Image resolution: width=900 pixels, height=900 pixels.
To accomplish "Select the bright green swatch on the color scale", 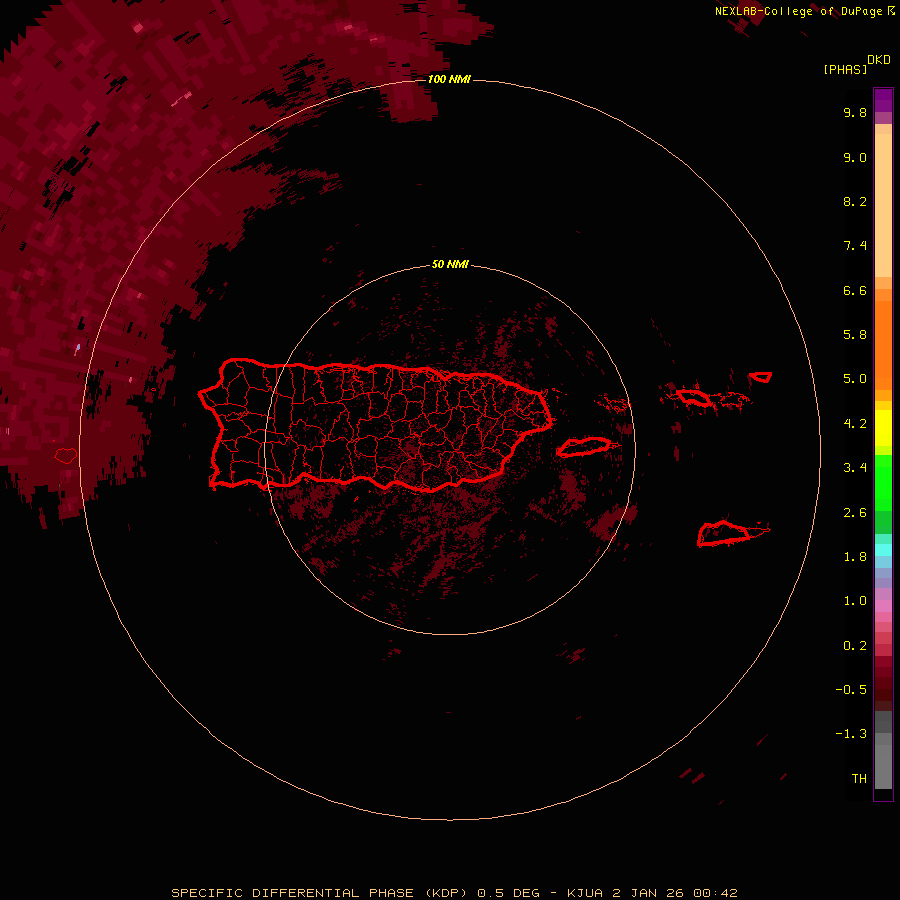I will click(x=883, y=483).
